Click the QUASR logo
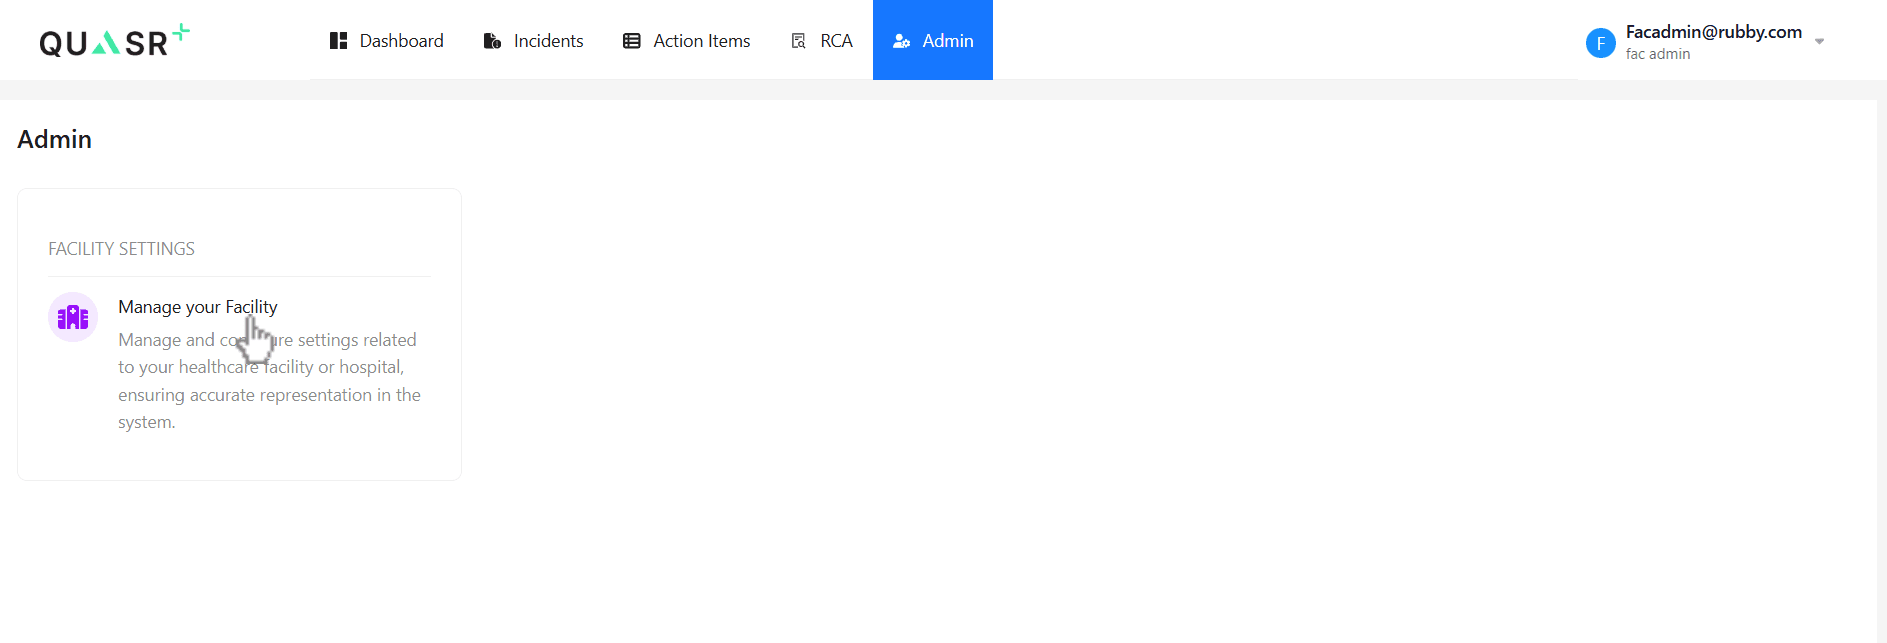The width and height of the screenshot is (1887, 643). click(x=113, y=41)
